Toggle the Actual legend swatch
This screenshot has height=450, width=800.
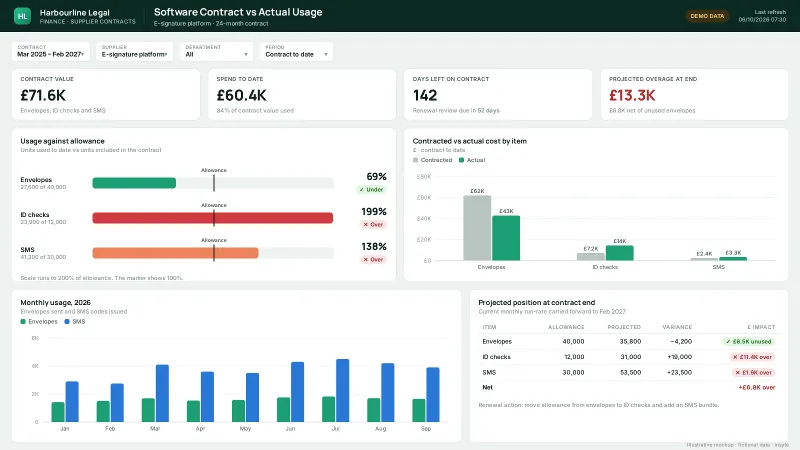(x=461, y=160)
